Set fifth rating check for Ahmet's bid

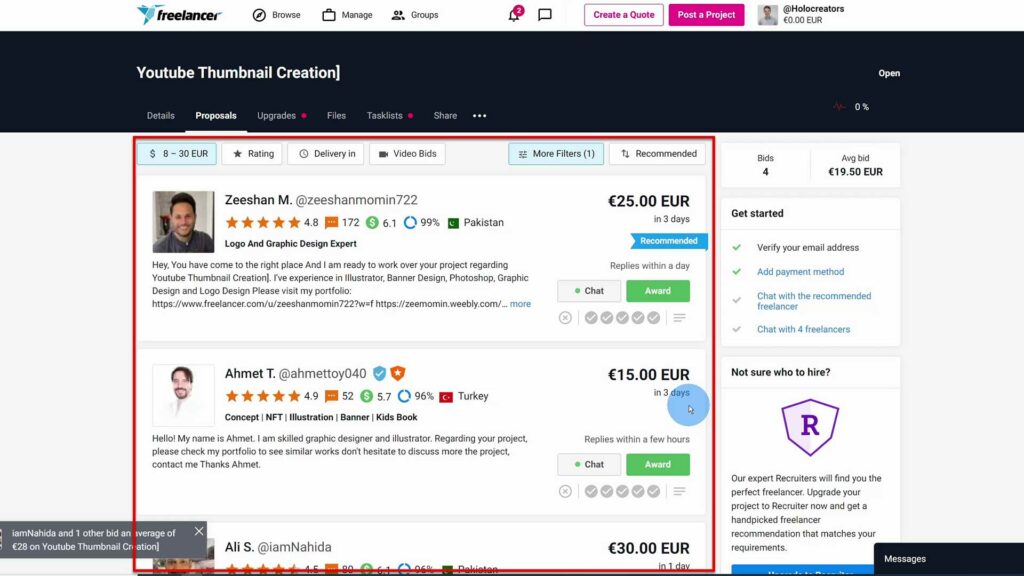654,491
